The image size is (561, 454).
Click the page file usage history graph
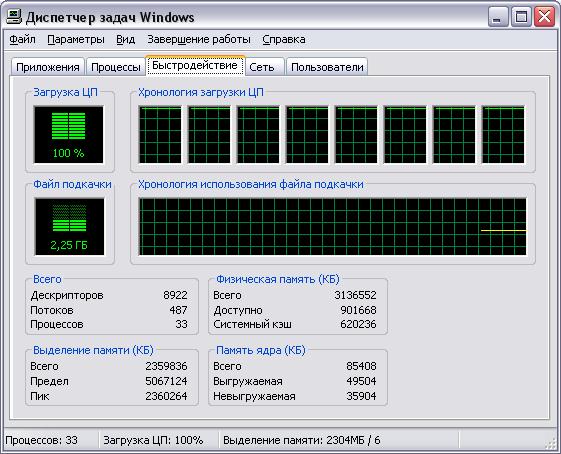pos(332,226)
